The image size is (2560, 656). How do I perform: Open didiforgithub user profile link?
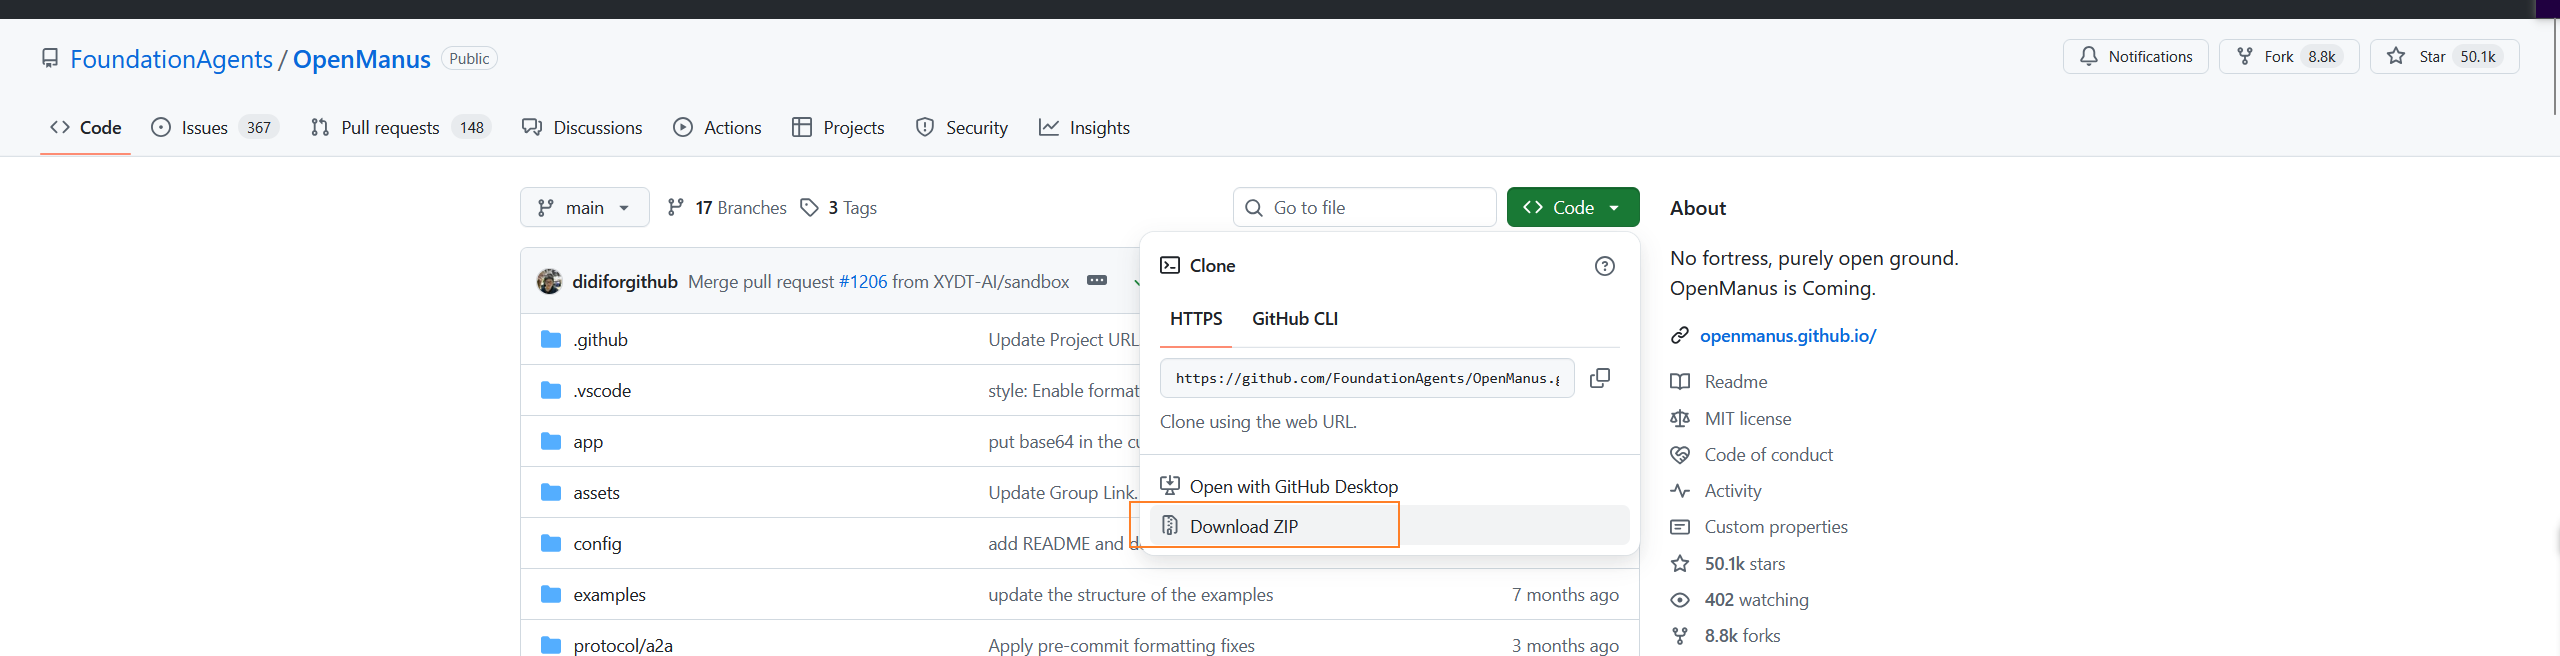coord(625,282)
